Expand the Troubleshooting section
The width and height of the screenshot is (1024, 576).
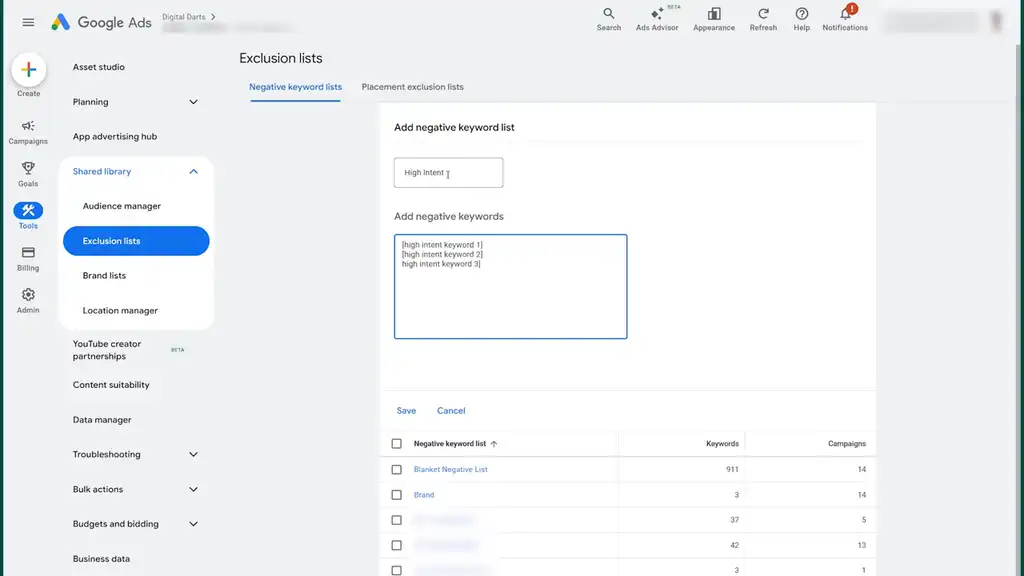(193, 455)
